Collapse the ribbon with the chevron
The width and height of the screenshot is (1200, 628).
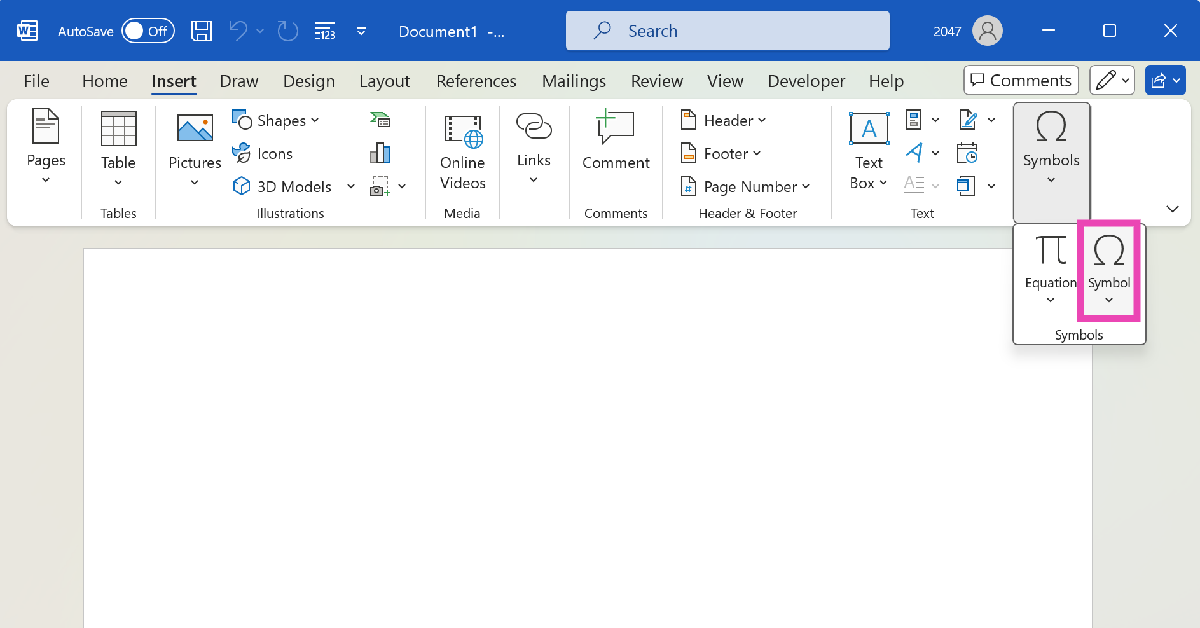pos(1172,208)
